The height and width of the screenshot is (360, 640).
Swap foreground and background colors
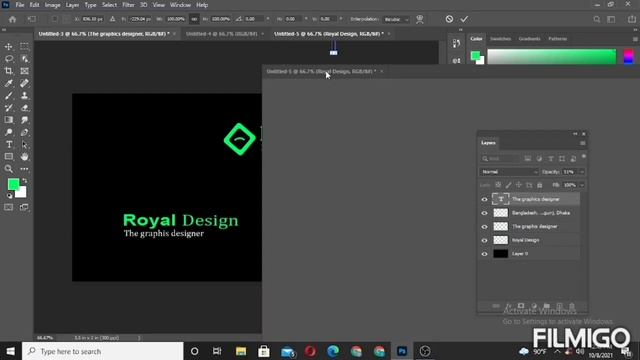click(24, 180)
